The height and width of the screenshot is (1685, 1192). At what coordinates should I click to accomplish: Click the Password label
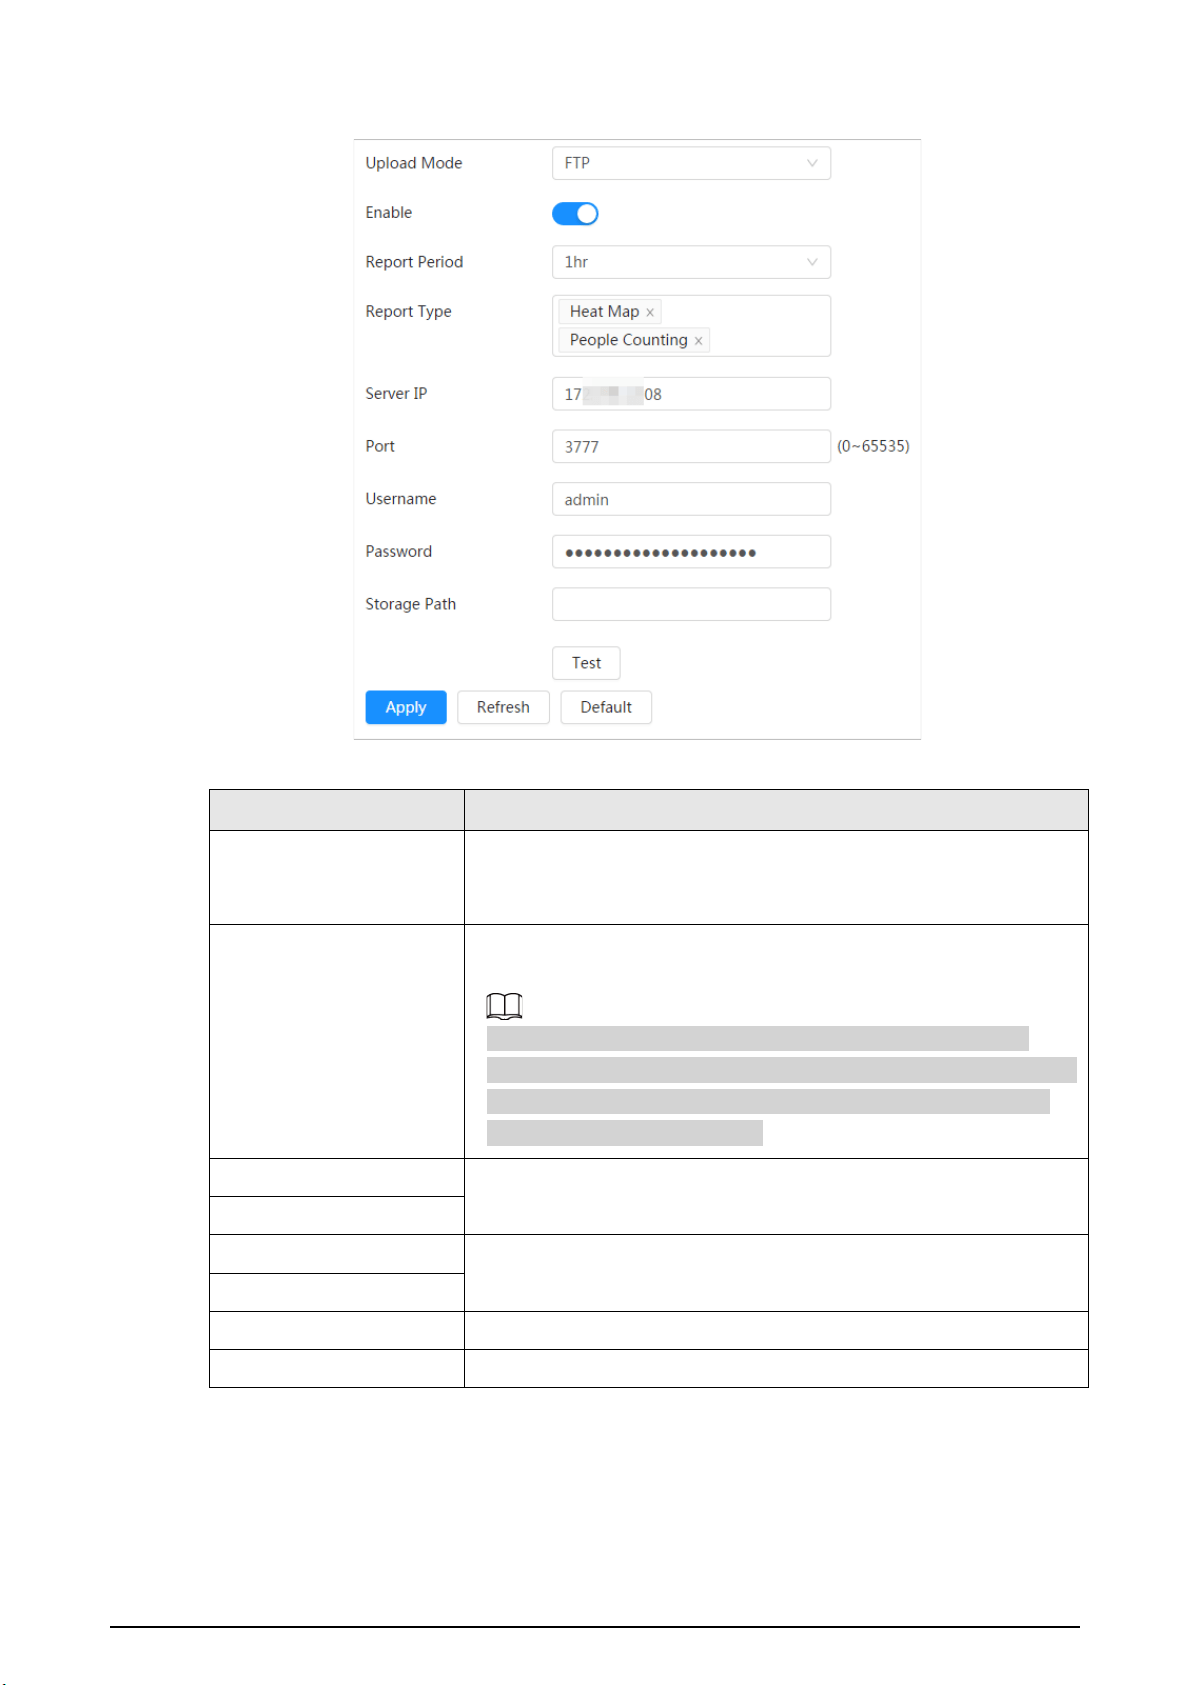click(399, 552)
